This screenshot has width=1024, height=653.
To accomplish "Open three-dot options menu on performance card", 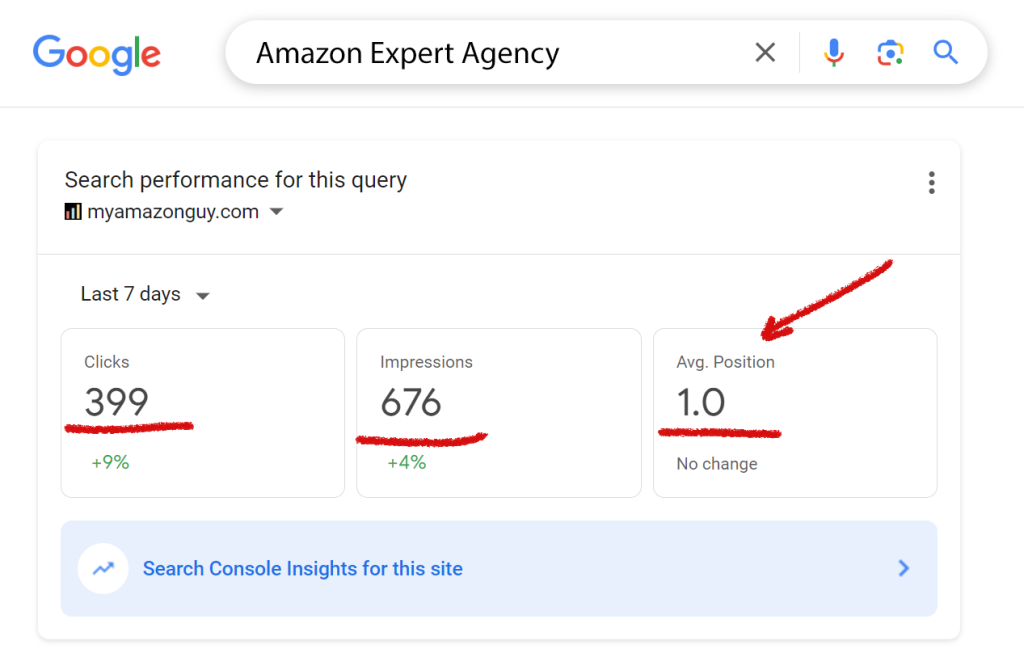I will pyautogui.click(x=931, y=183).
